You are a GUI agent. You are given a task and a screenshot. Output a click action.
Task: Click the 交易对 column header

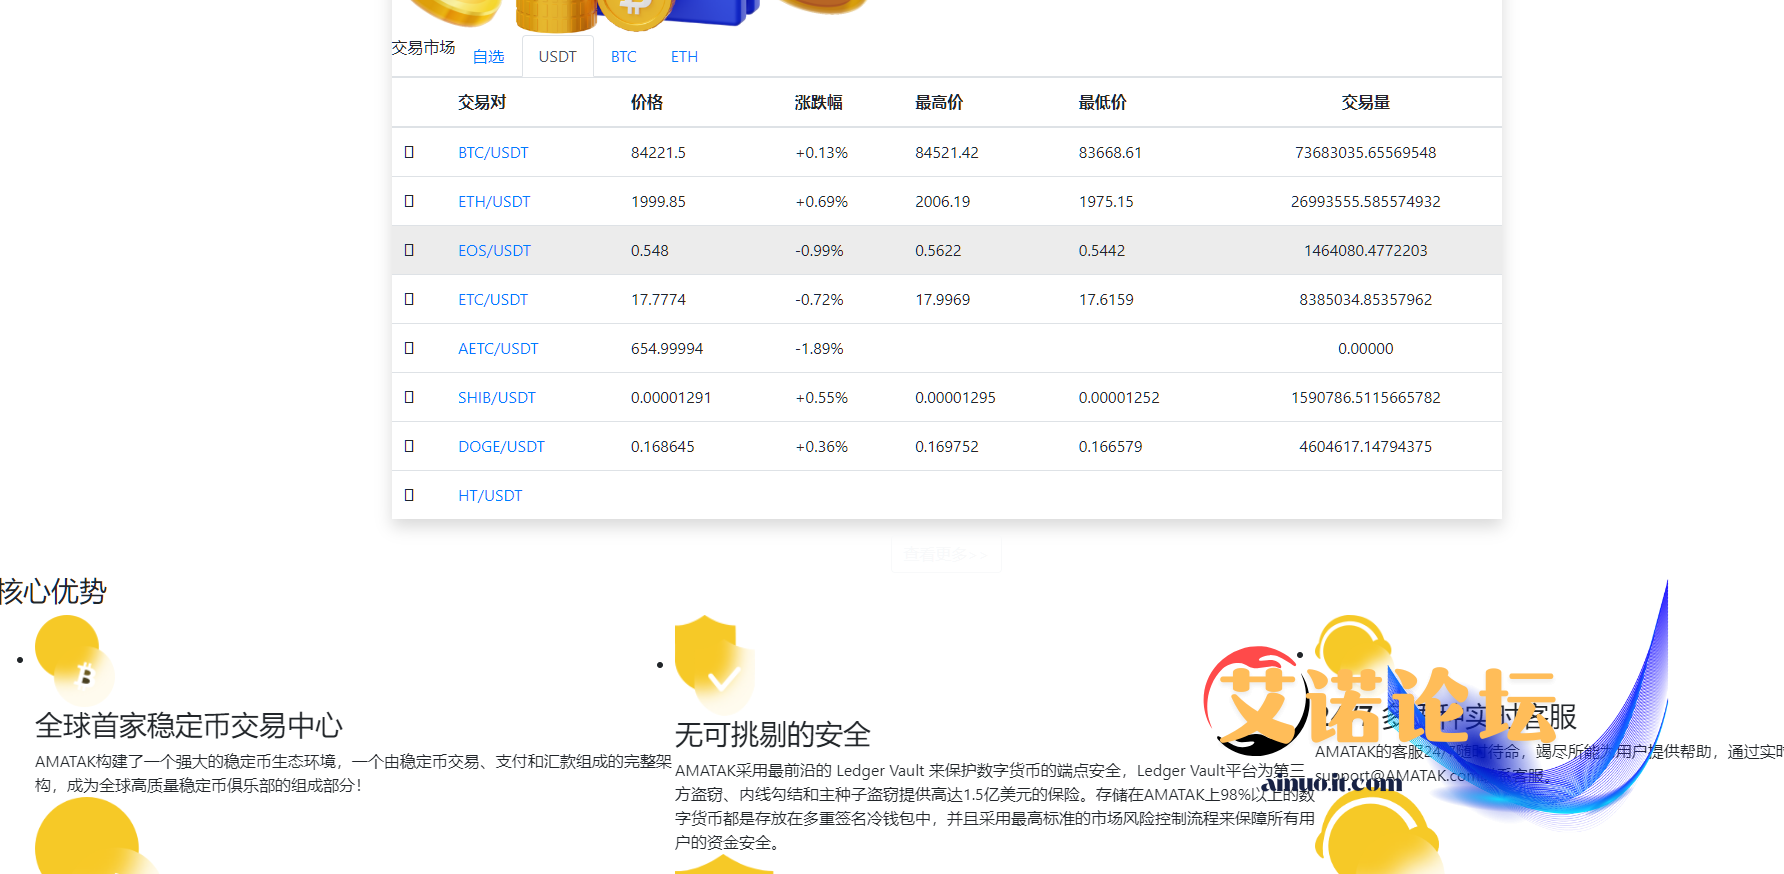coord(482,102)
